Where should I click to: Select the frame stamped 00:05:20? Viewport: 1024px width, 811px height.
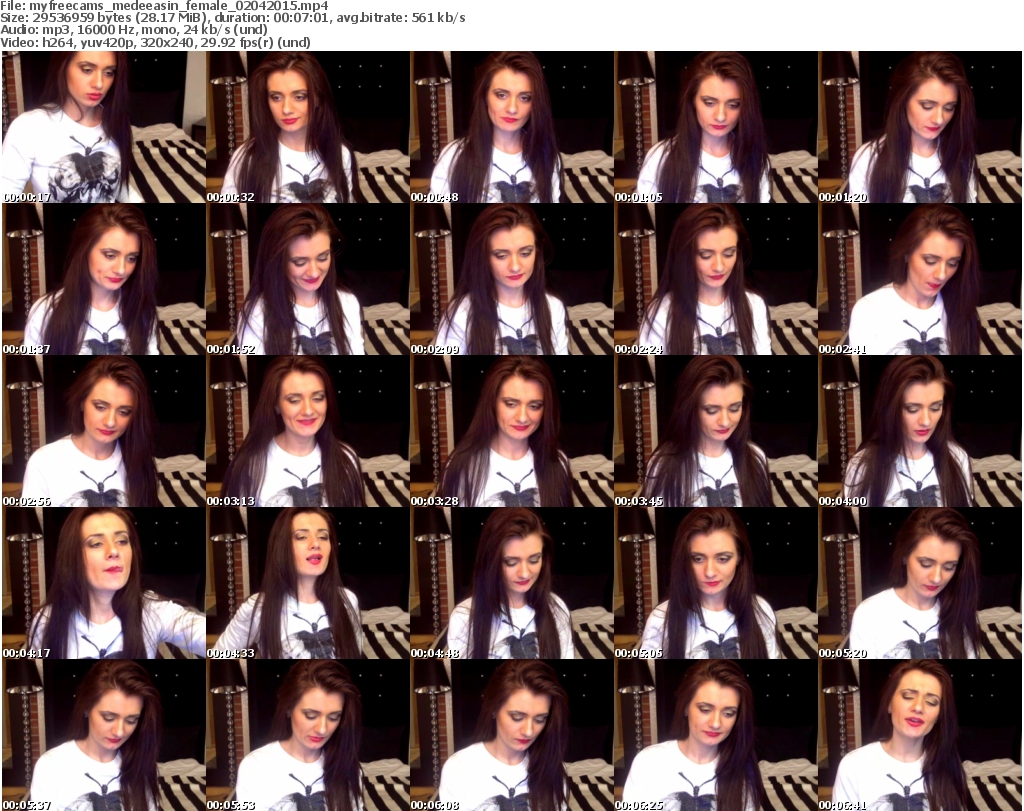click(920, 583)
